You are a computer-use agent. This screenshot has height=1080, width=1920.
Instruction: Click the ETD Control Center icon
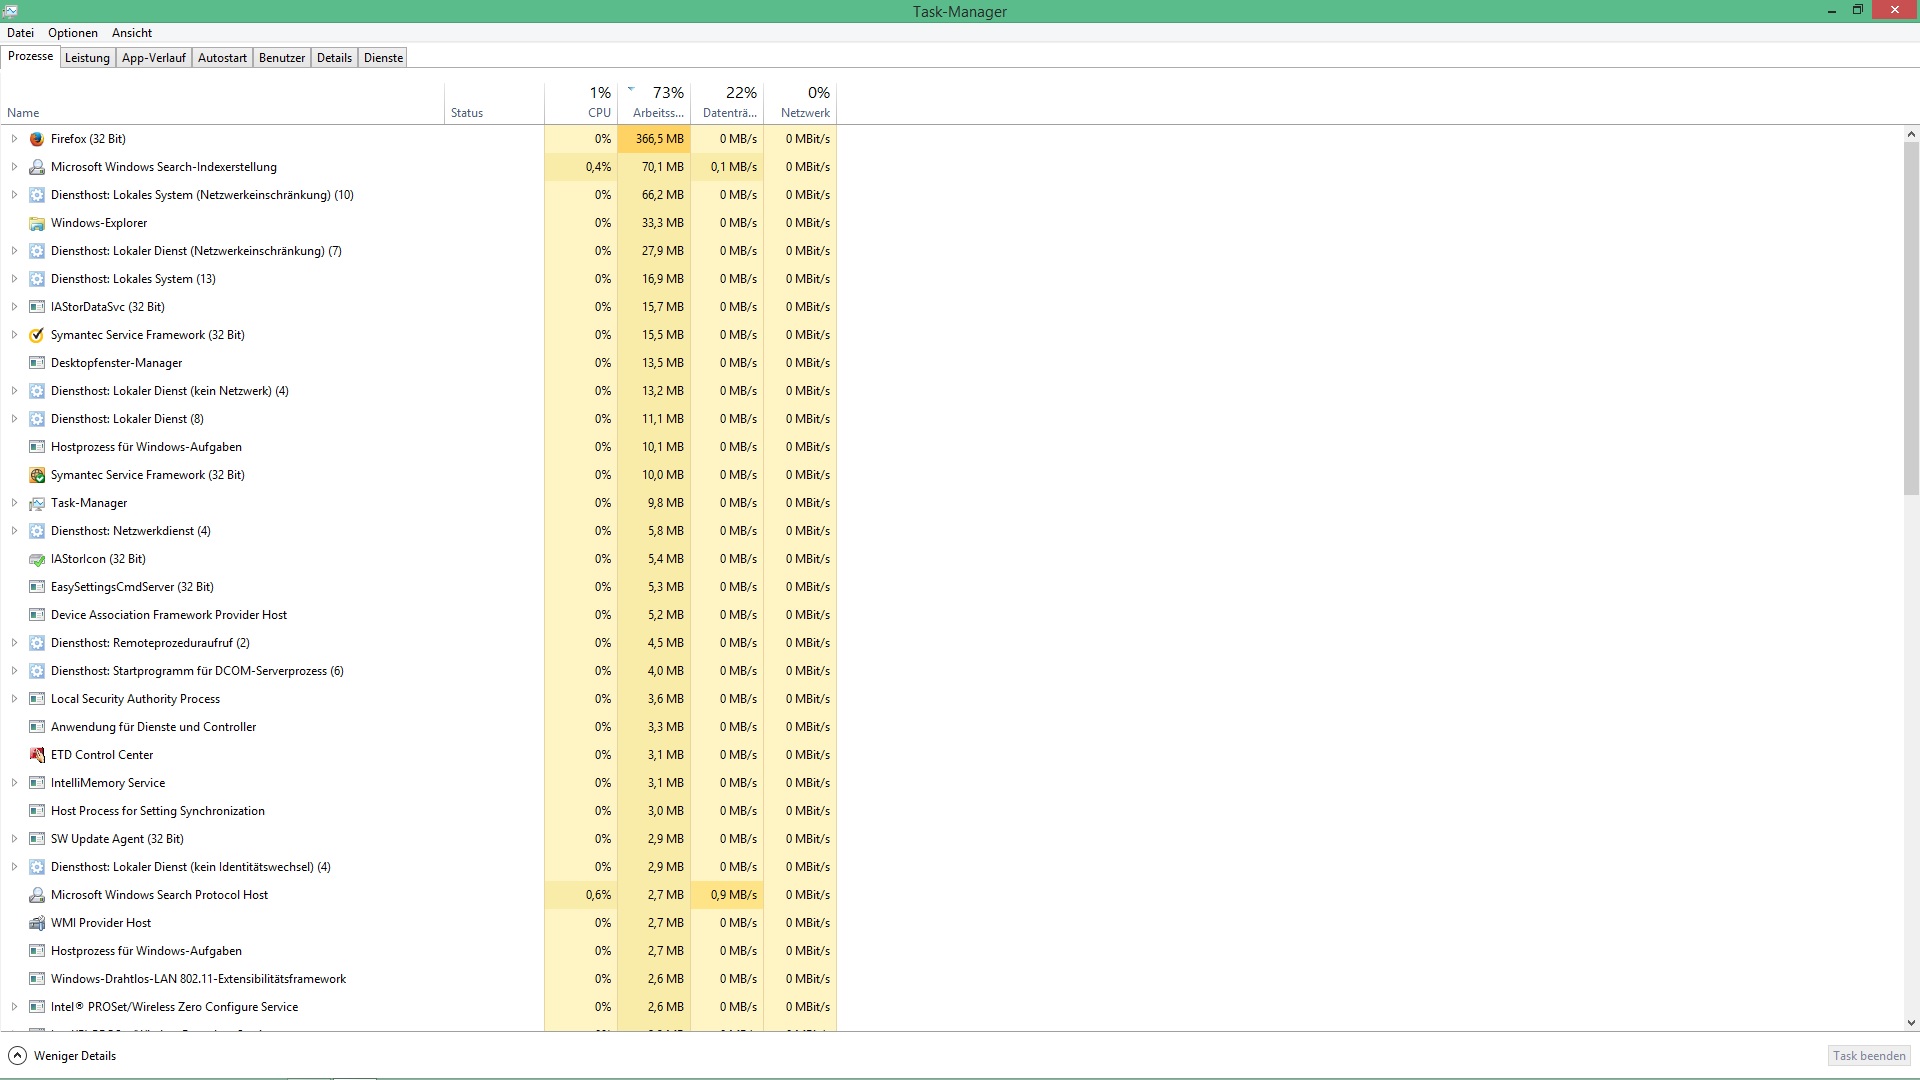37,755
